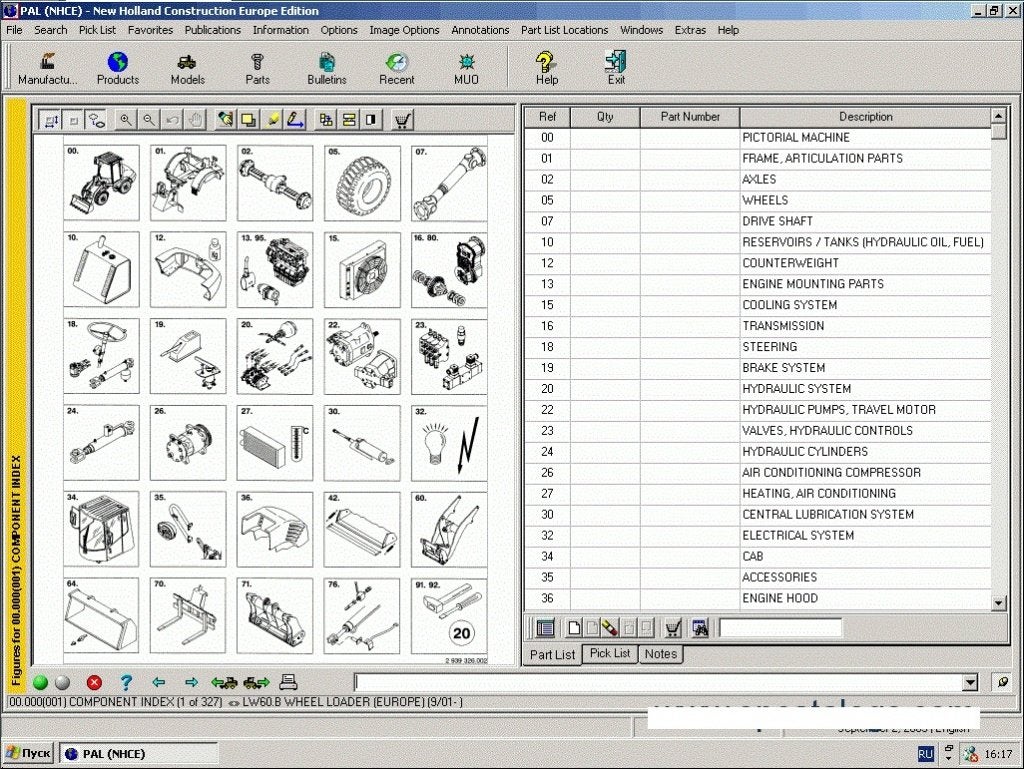Click the green circle status button
1024x769 pixels.
pyautogui.click(x=40, y=683)
